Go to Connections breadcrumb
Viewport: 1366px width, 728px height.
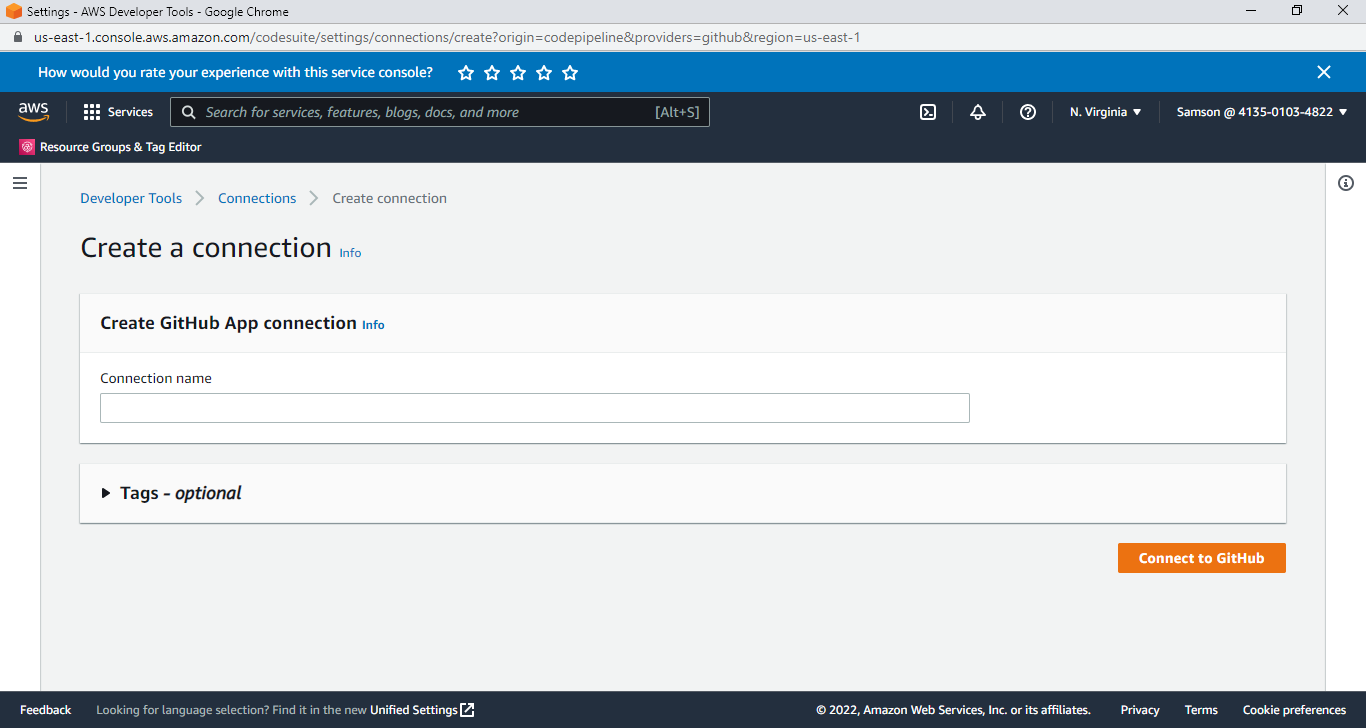click(x=257, y=198)
